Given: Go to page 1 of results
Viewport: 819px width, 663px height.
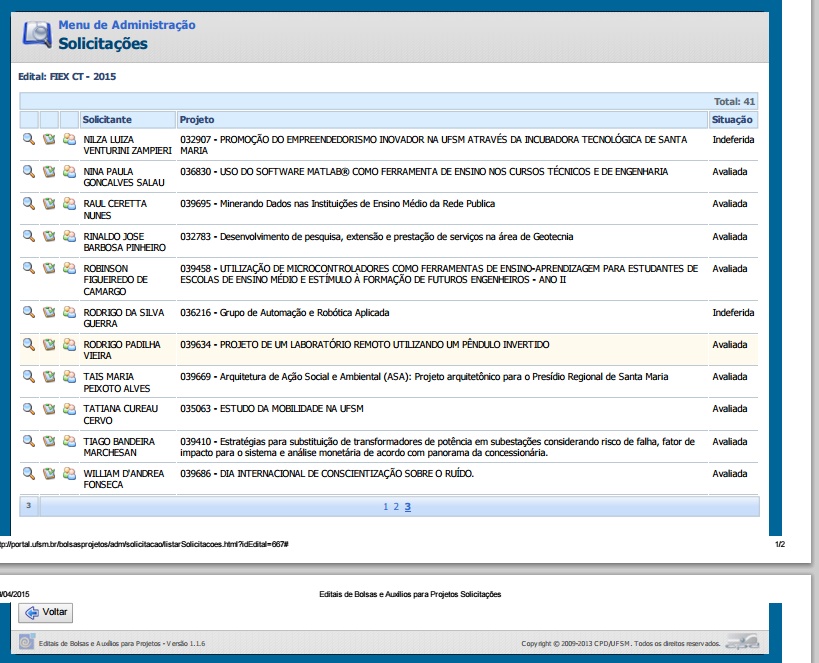Looking at the screenshot, I should tap(385, 507).
